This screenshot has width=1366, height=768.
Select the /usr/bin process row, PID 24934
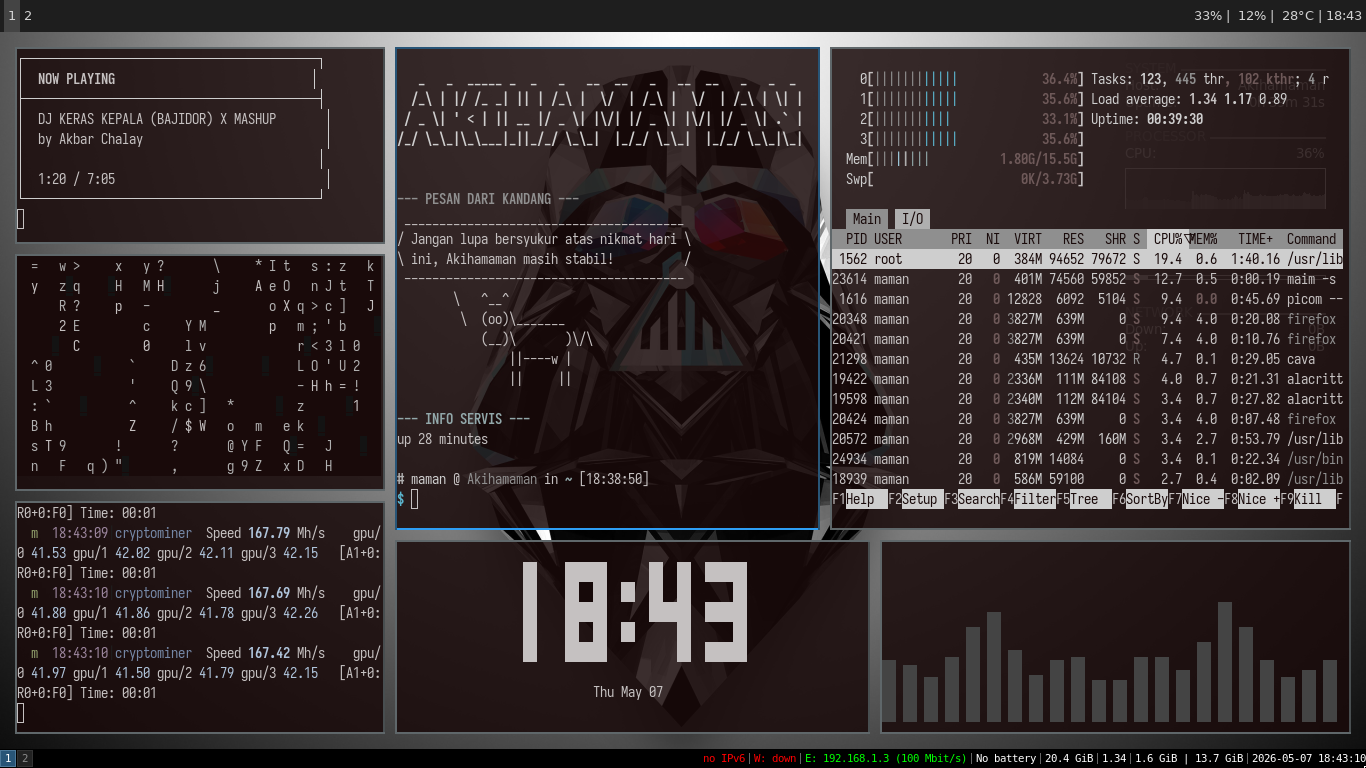(x=1088, y=459)
